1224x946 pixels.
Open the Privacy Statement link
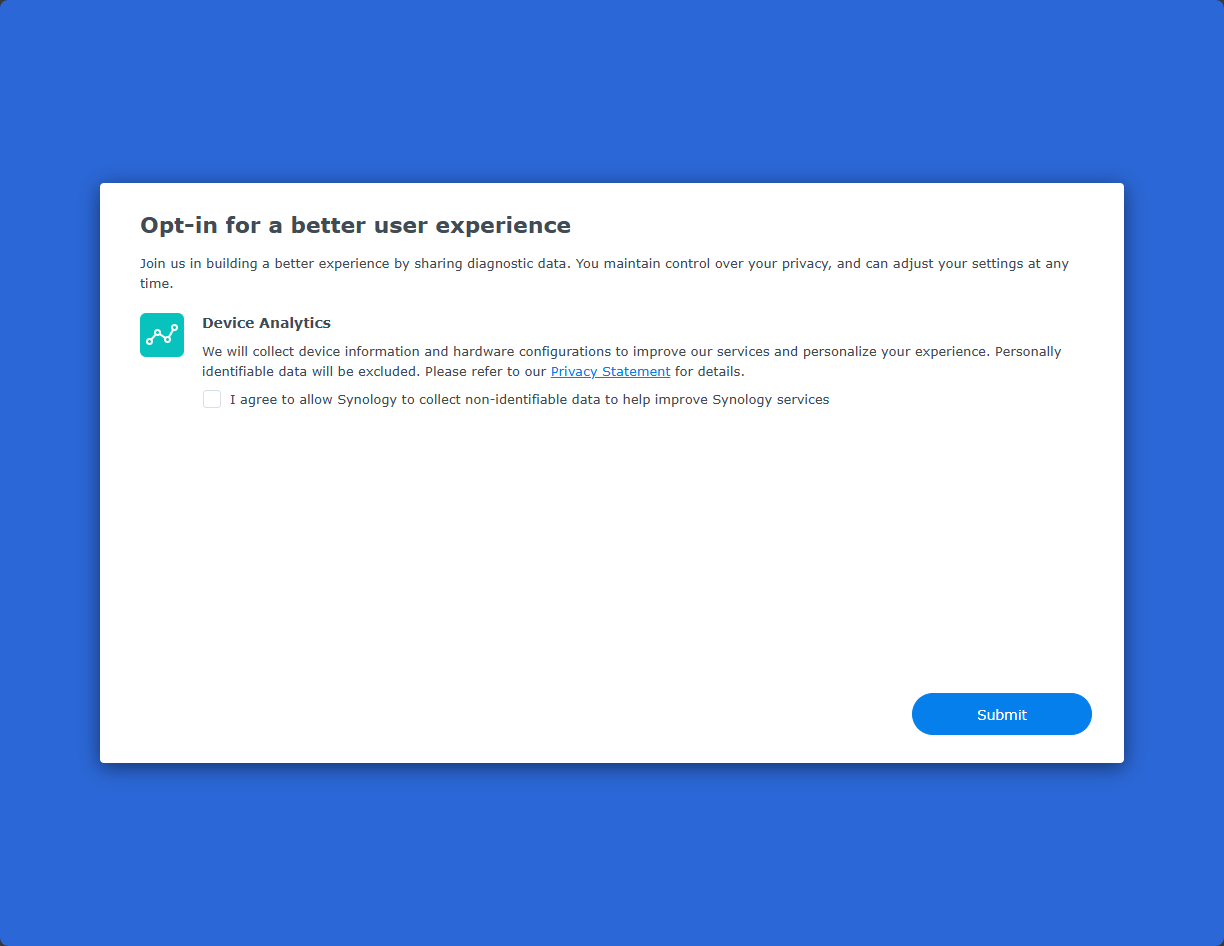(x=610, y=372)
